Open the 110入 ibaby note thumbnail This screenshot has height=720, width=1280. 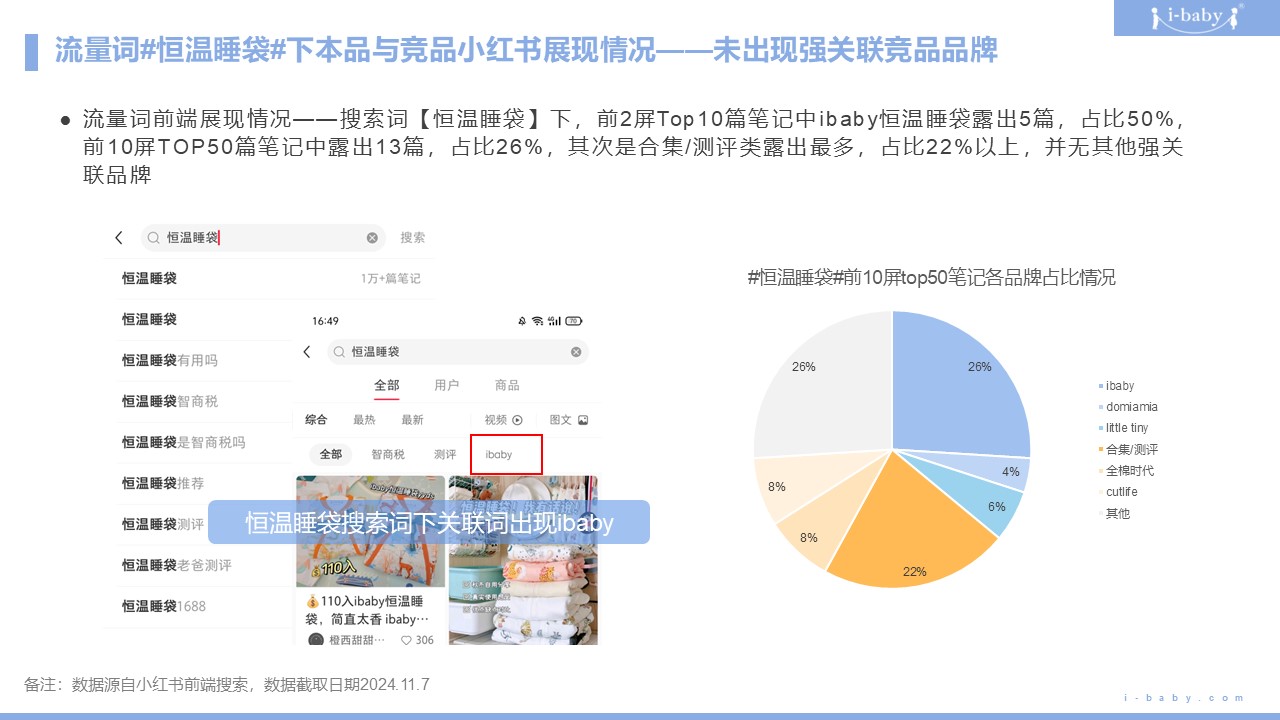coord(370,531)
